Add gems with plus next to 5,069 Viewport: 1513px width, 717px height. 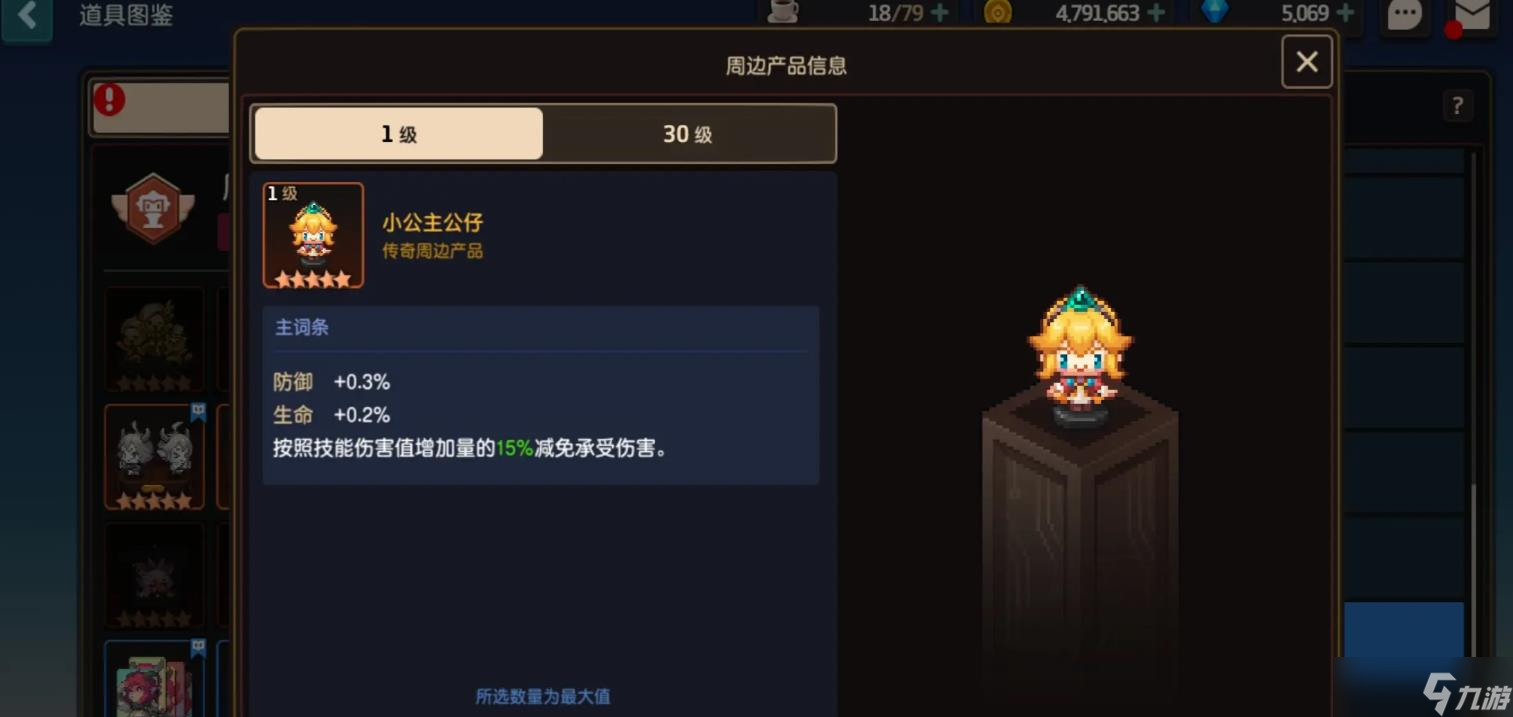pyautogui.click(x=1345, y=13)
